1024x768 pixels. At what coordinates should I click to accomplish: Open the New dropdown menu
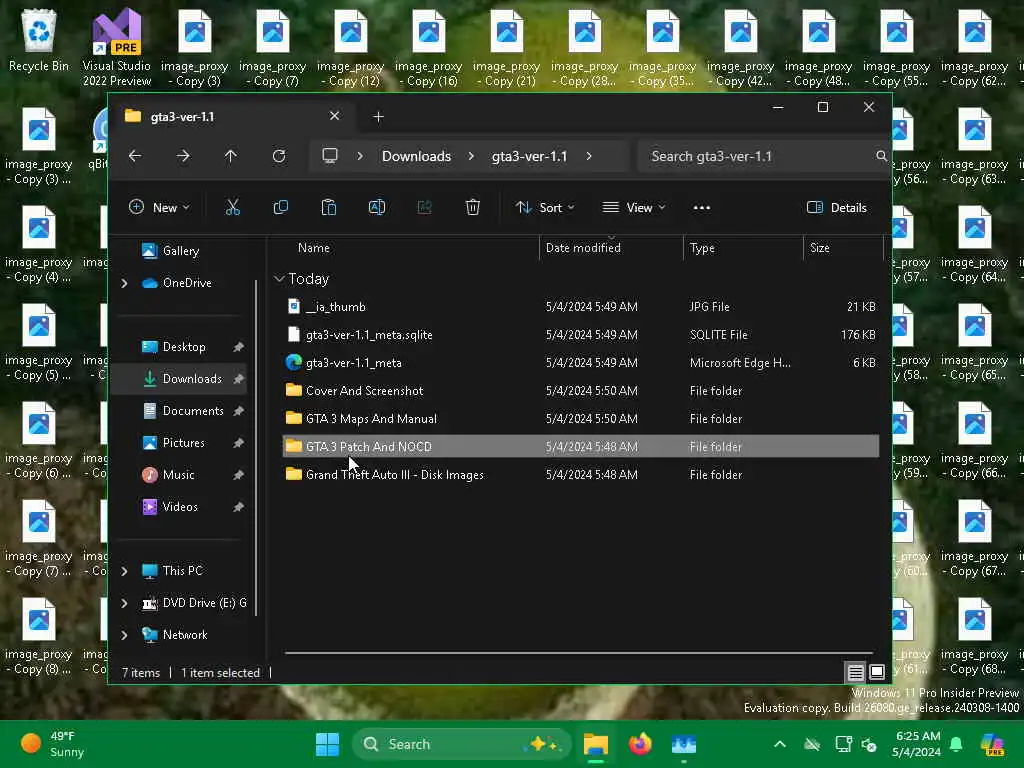pyautogui.click(x=159, y=208)
